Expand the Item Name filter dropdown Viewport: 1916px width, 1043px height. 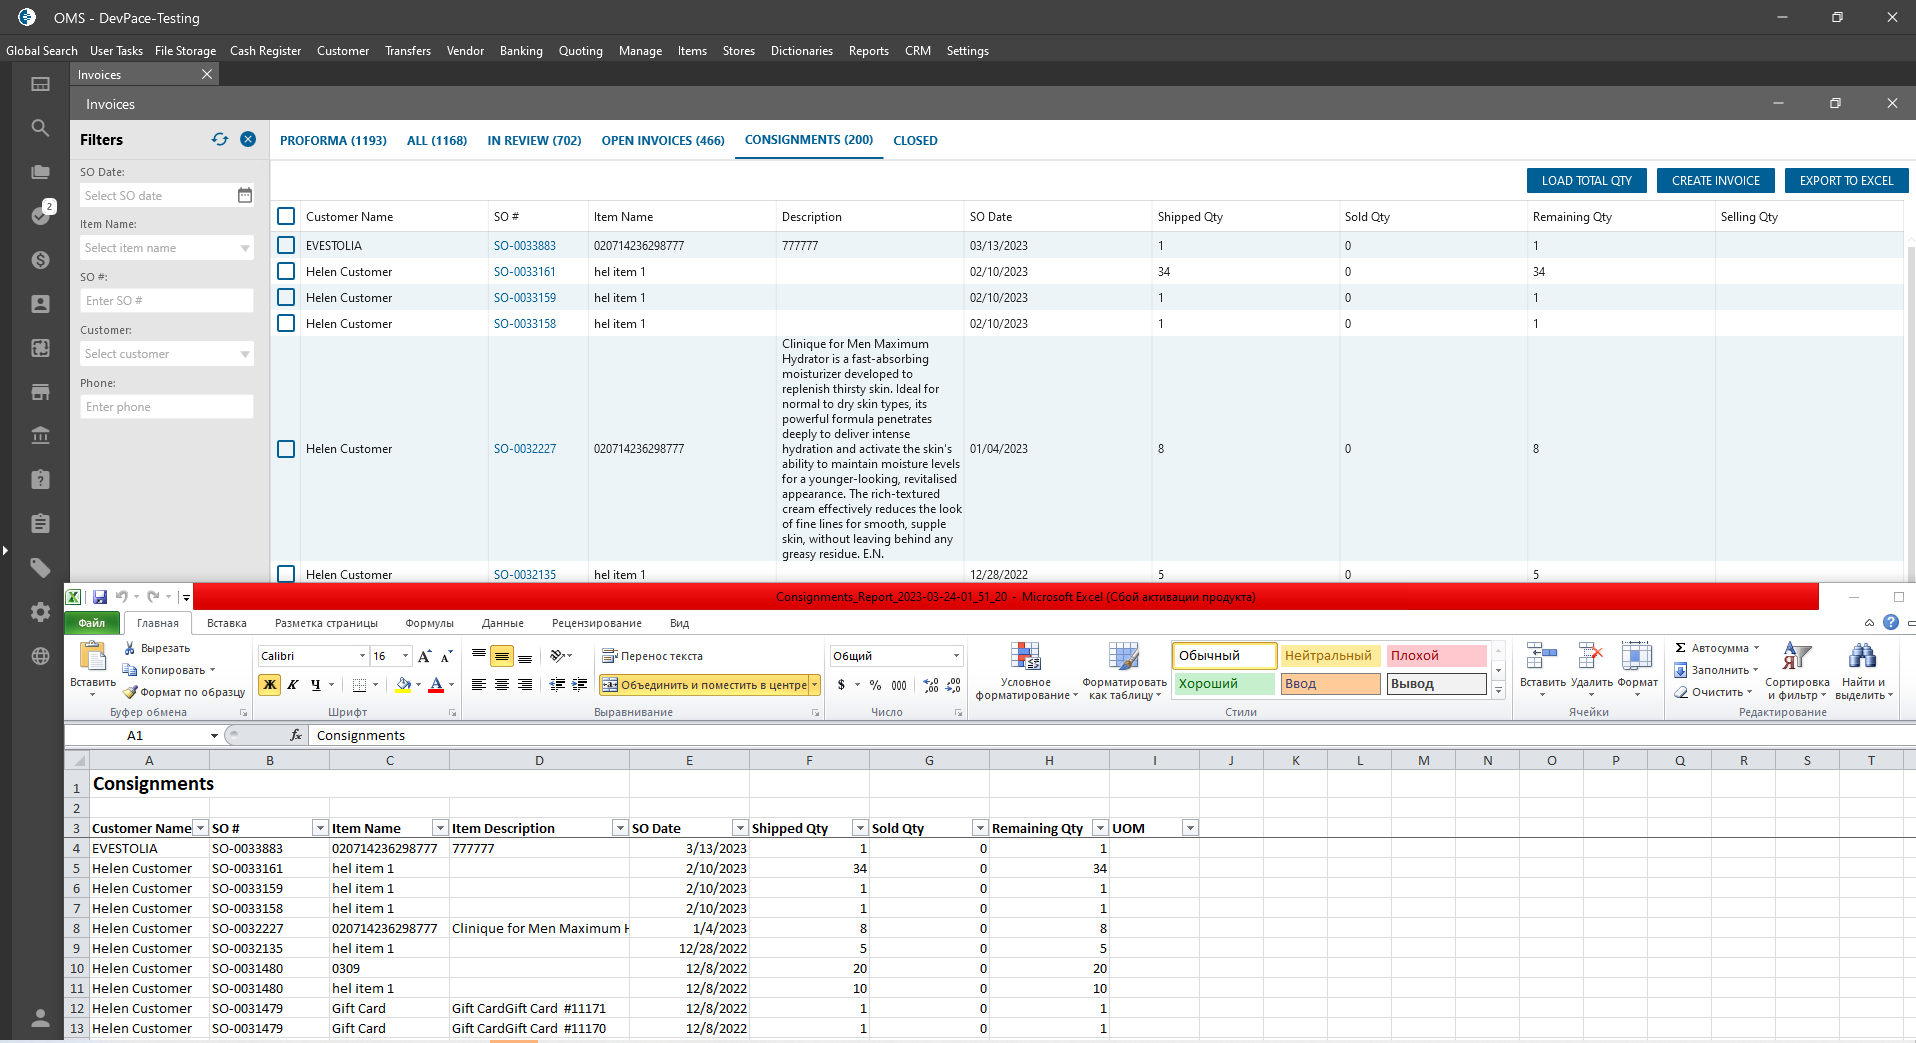click(x=245, y=248)
